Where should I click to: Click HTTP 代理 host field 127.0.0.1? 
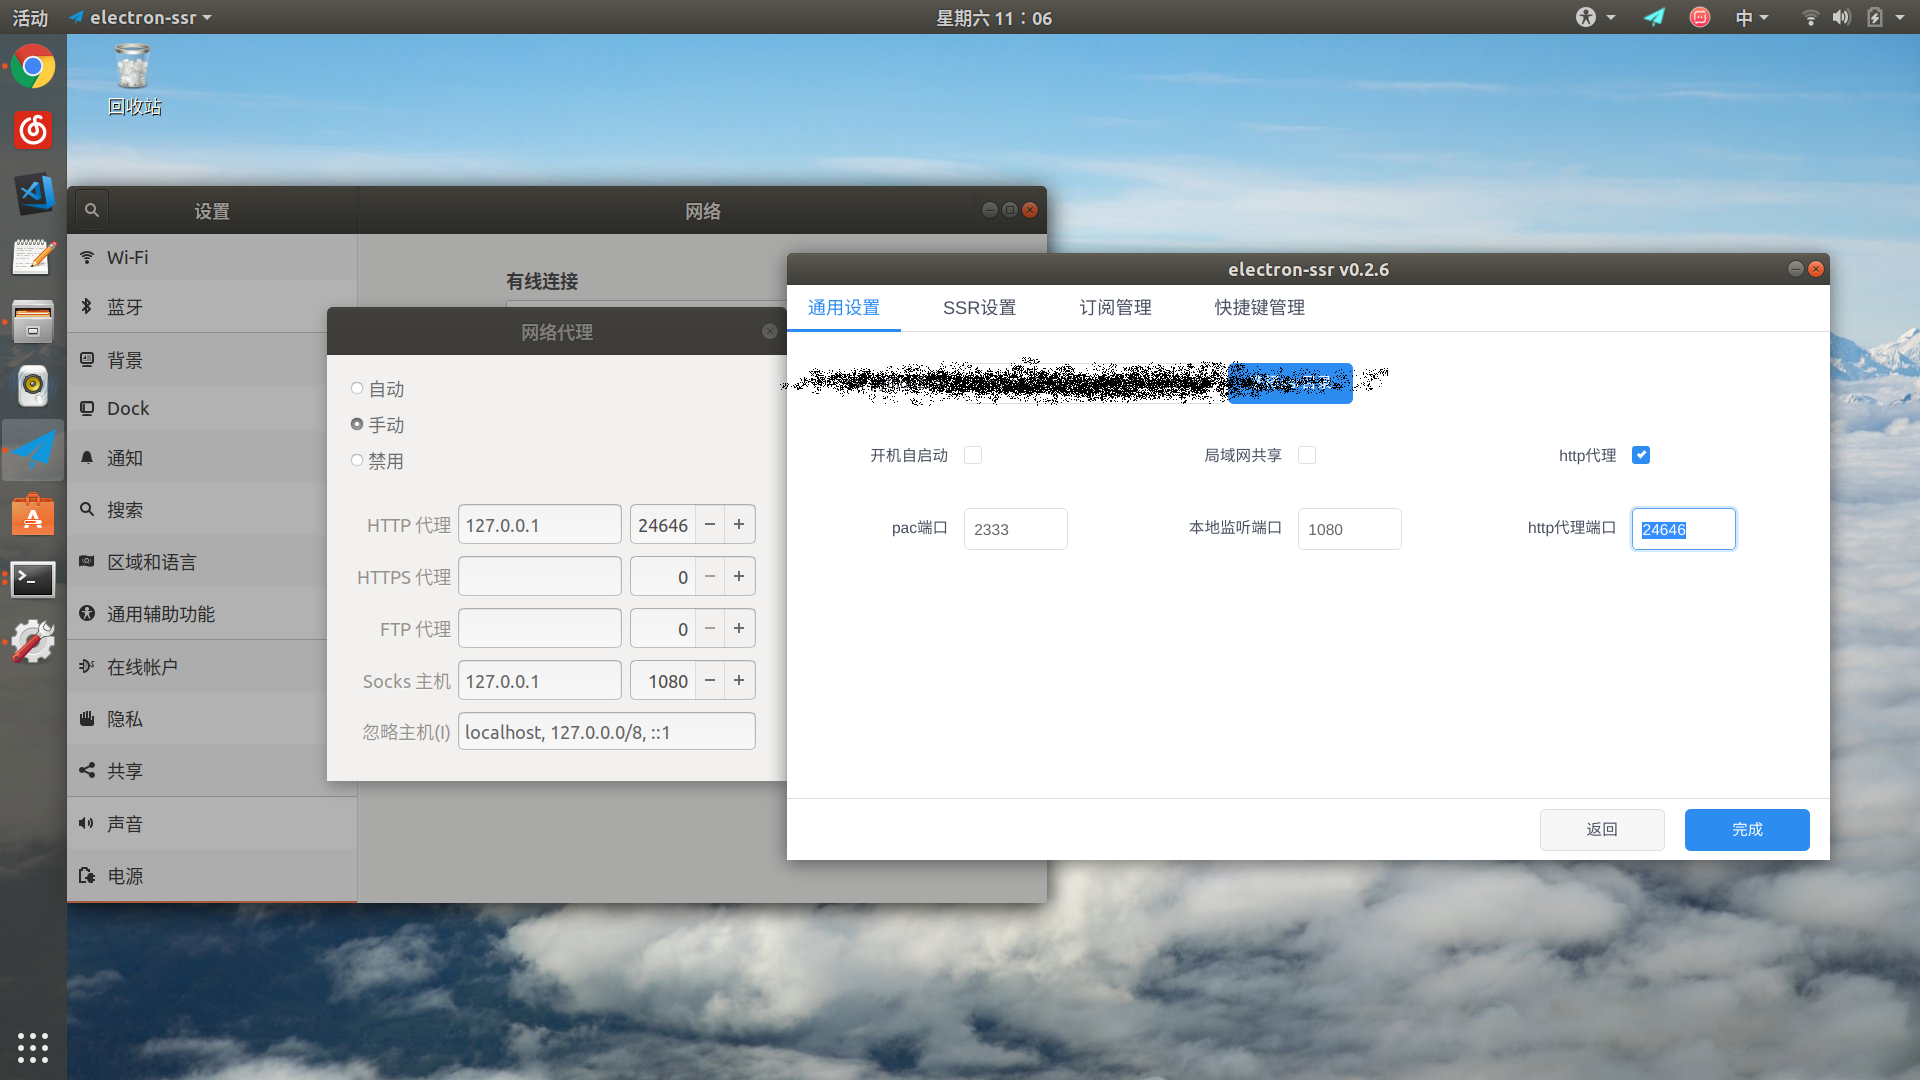540,525
